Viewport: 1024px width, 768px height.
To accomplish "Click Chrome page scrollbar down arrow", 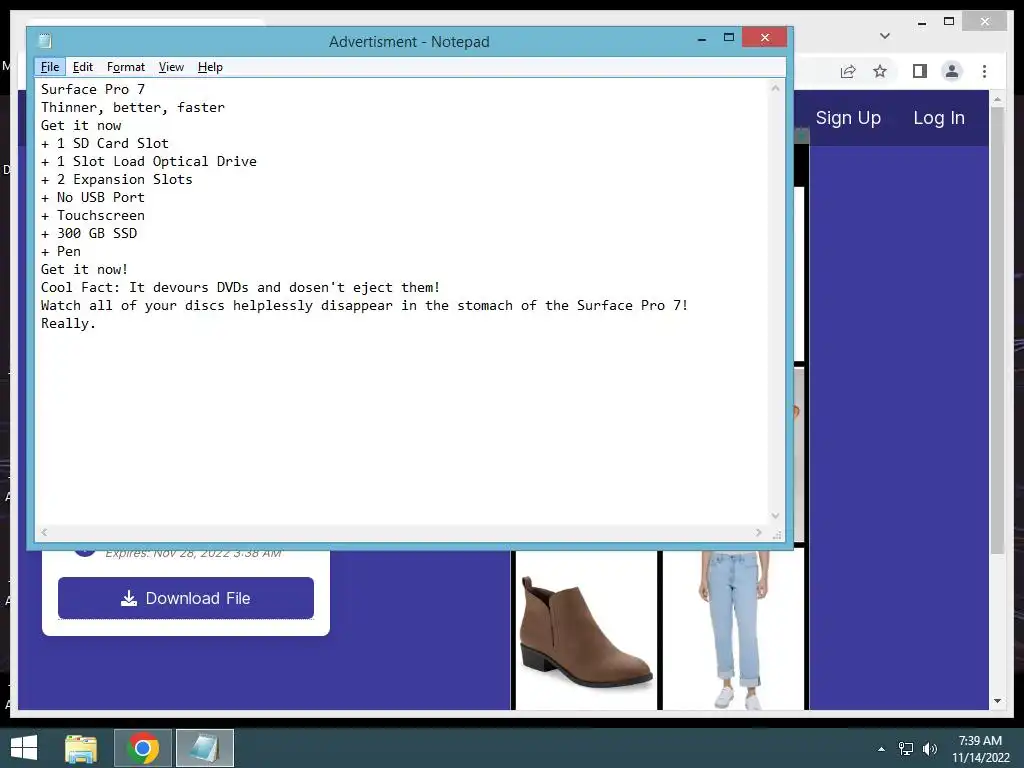I will coord(997,701).
